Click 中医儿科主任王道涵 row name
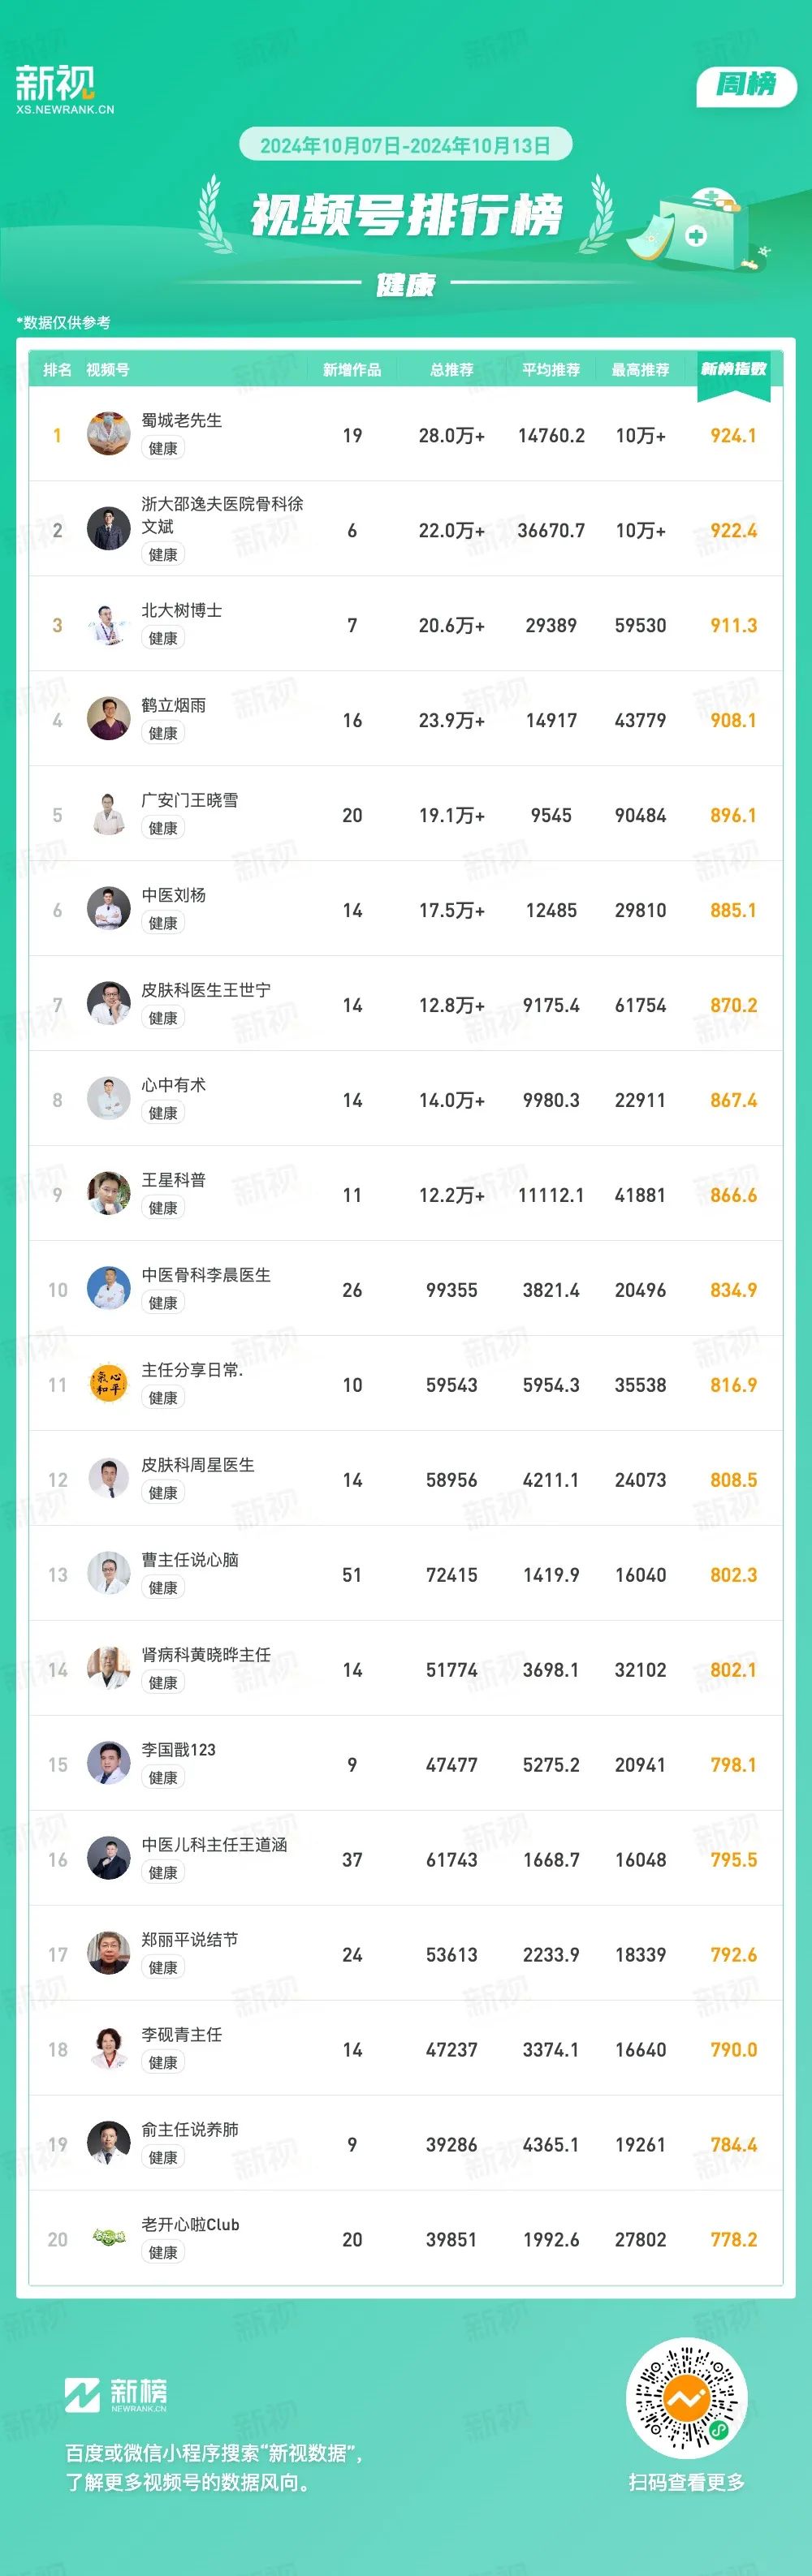Viewport: 812px width, 2576px height. [x=214, y=1844]
